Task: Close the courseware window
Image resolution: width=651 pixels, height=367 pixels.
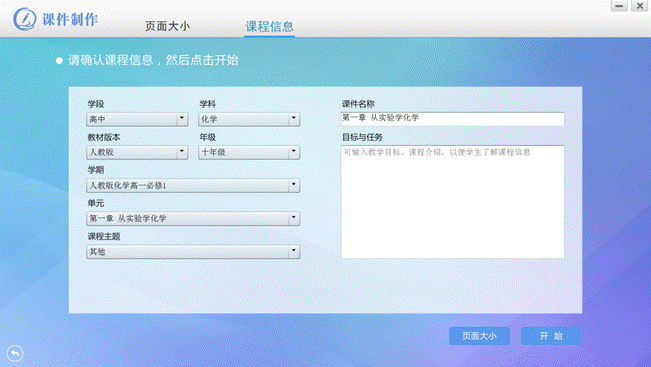Action: tap(640, 5)
